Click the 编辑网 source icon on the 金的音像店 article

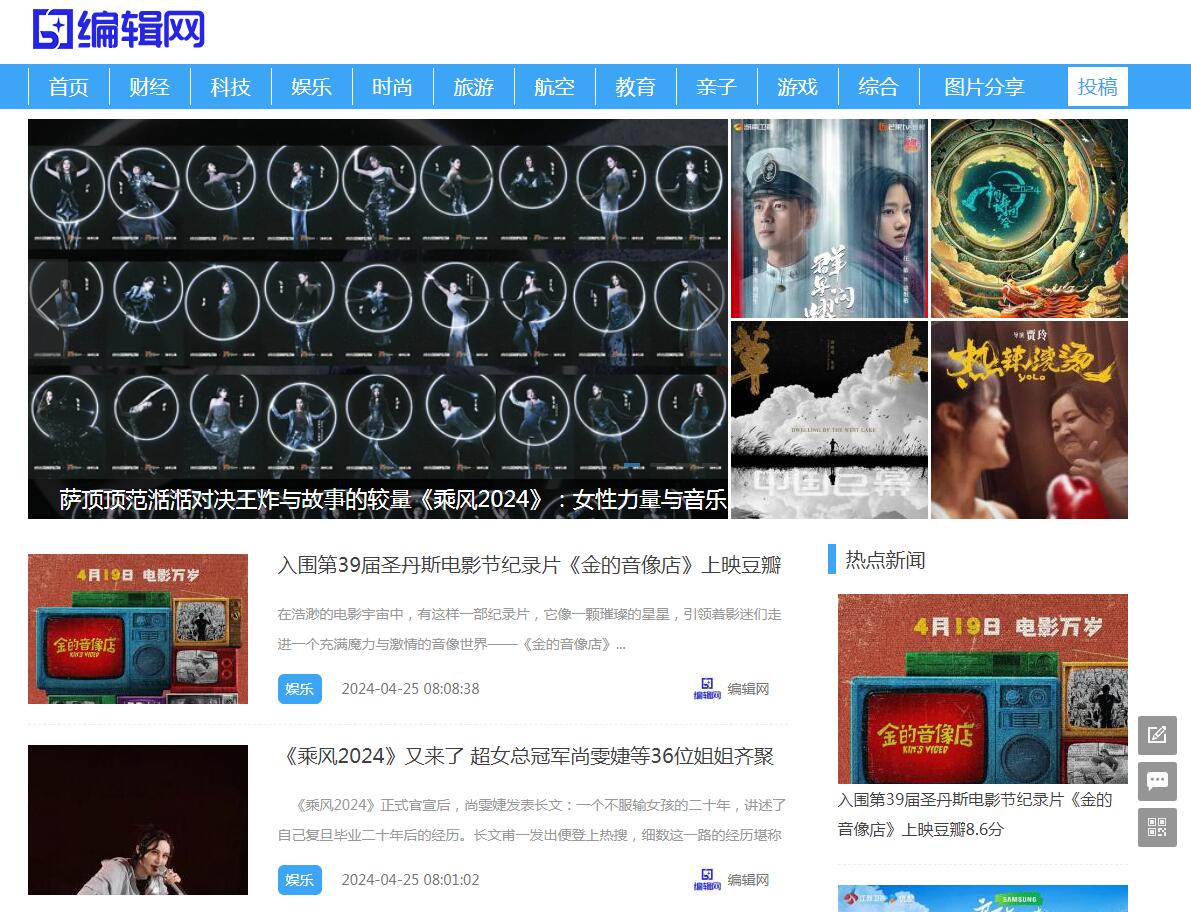707,688
